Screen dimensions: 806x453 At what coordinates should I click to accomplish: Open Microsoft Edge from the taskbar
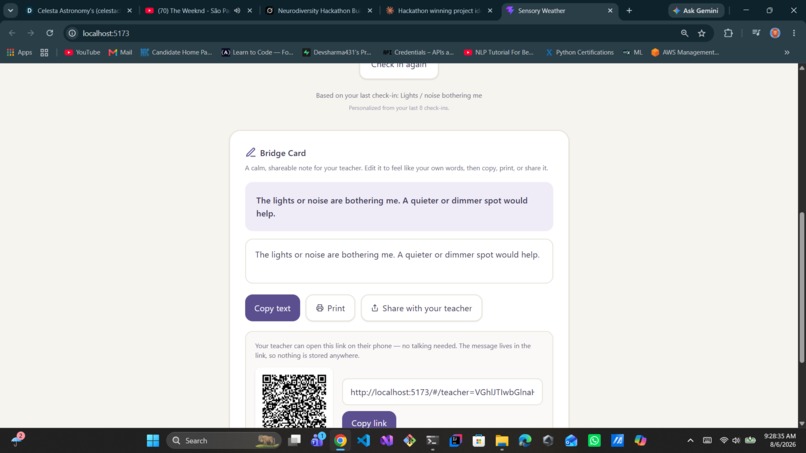[525, 441]
